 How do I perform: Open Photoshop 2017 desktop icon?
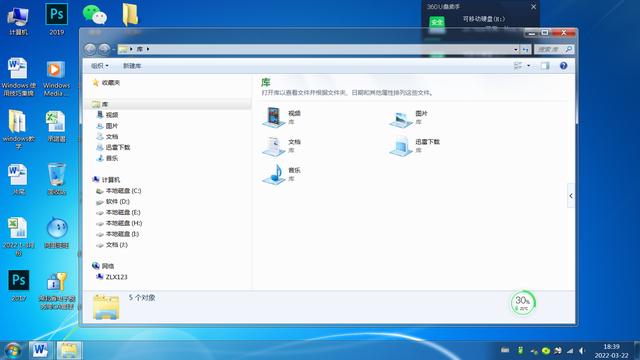[x=19, y=285]
